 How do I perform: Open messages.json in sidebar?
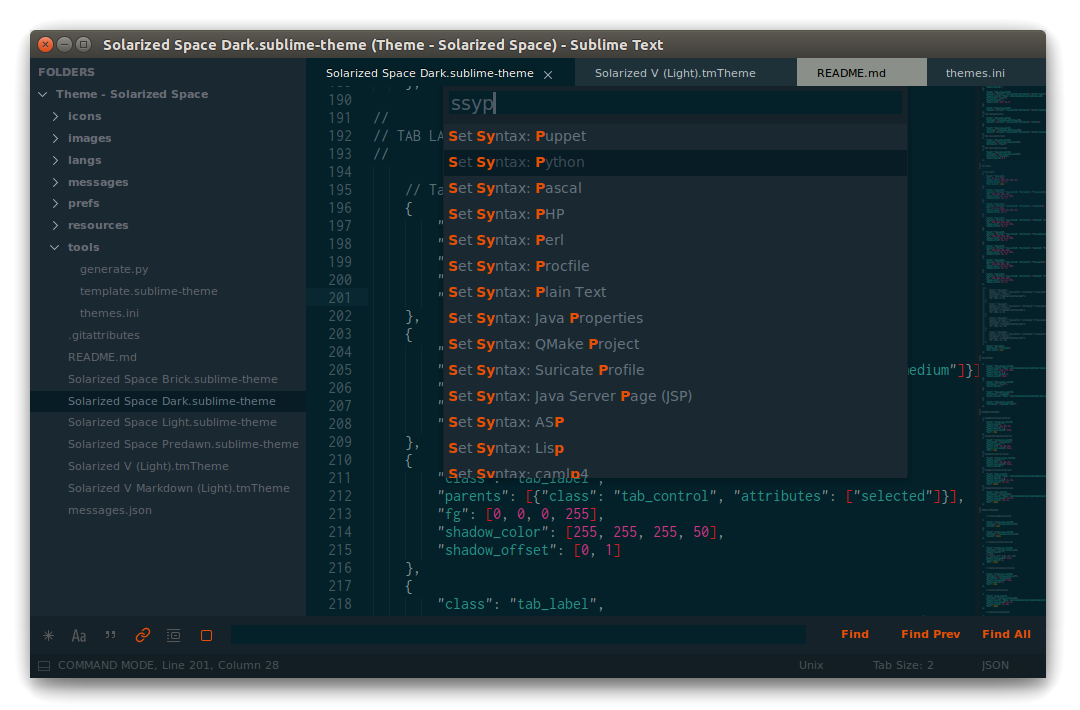point(110,510)
